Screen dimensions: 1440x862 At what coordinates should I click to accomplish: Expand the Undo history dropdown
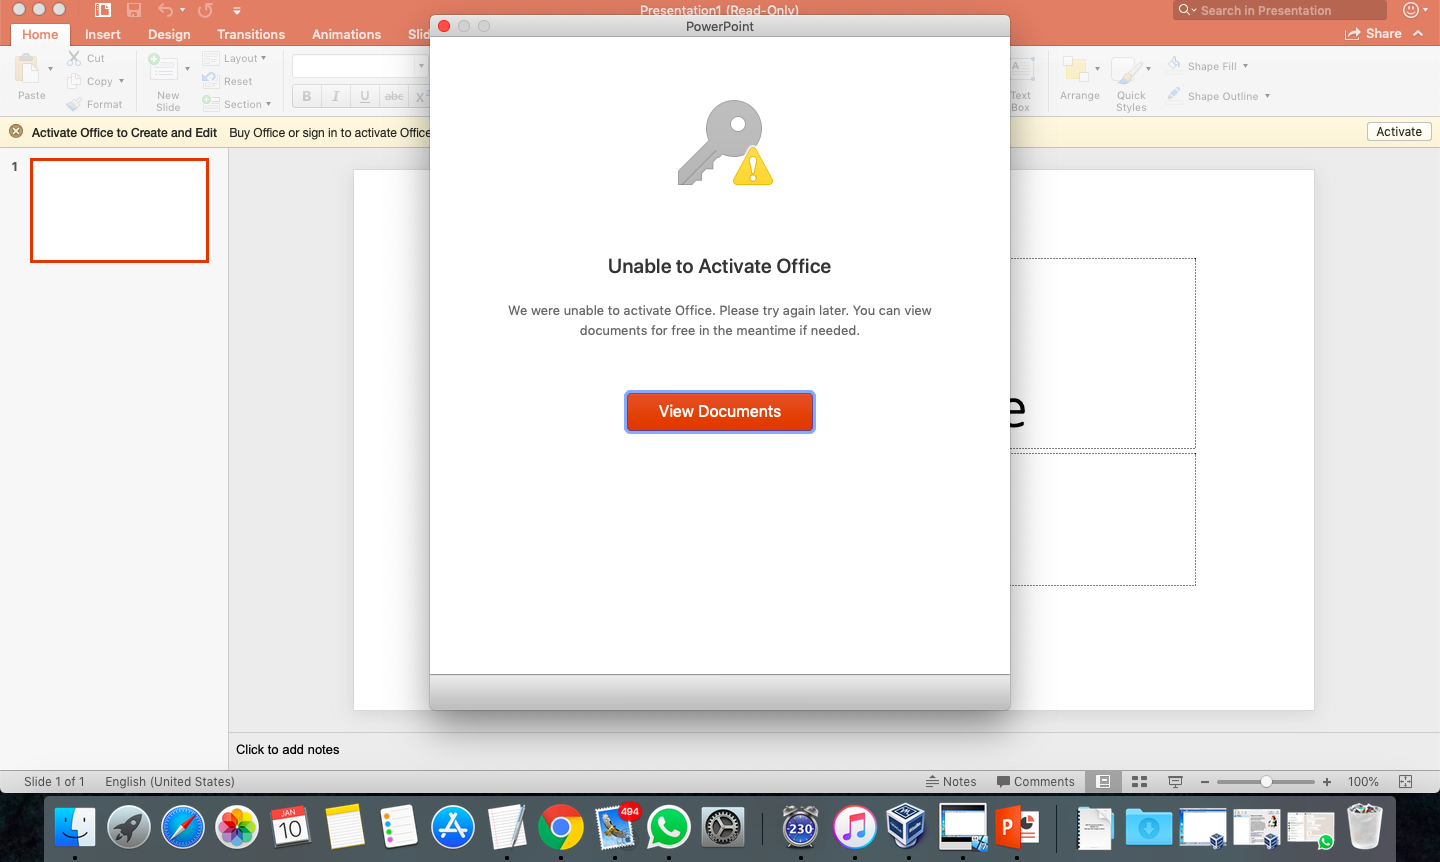182,10
